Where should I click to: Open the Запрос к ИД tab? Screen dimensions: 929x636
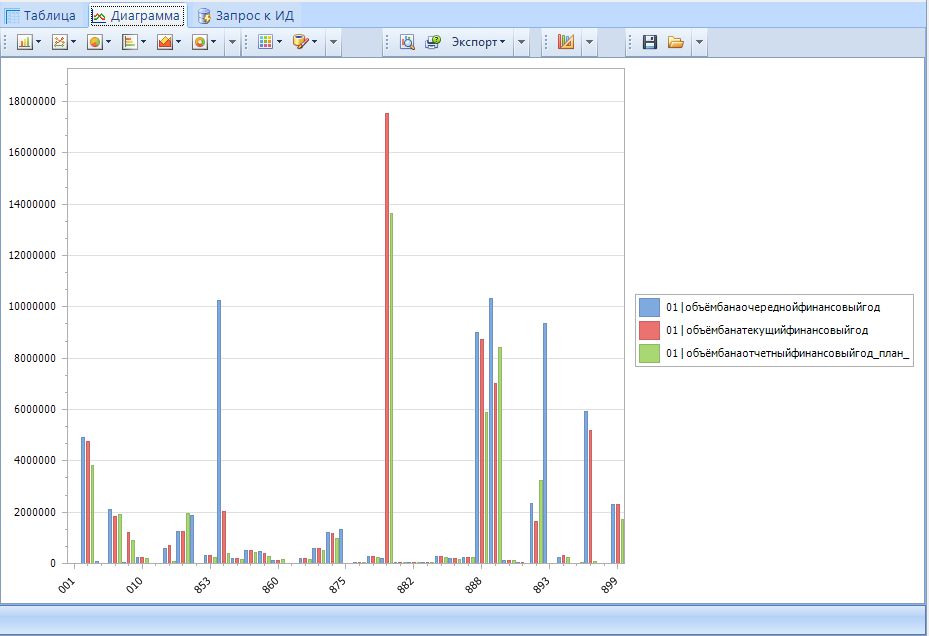coord(246,15)
